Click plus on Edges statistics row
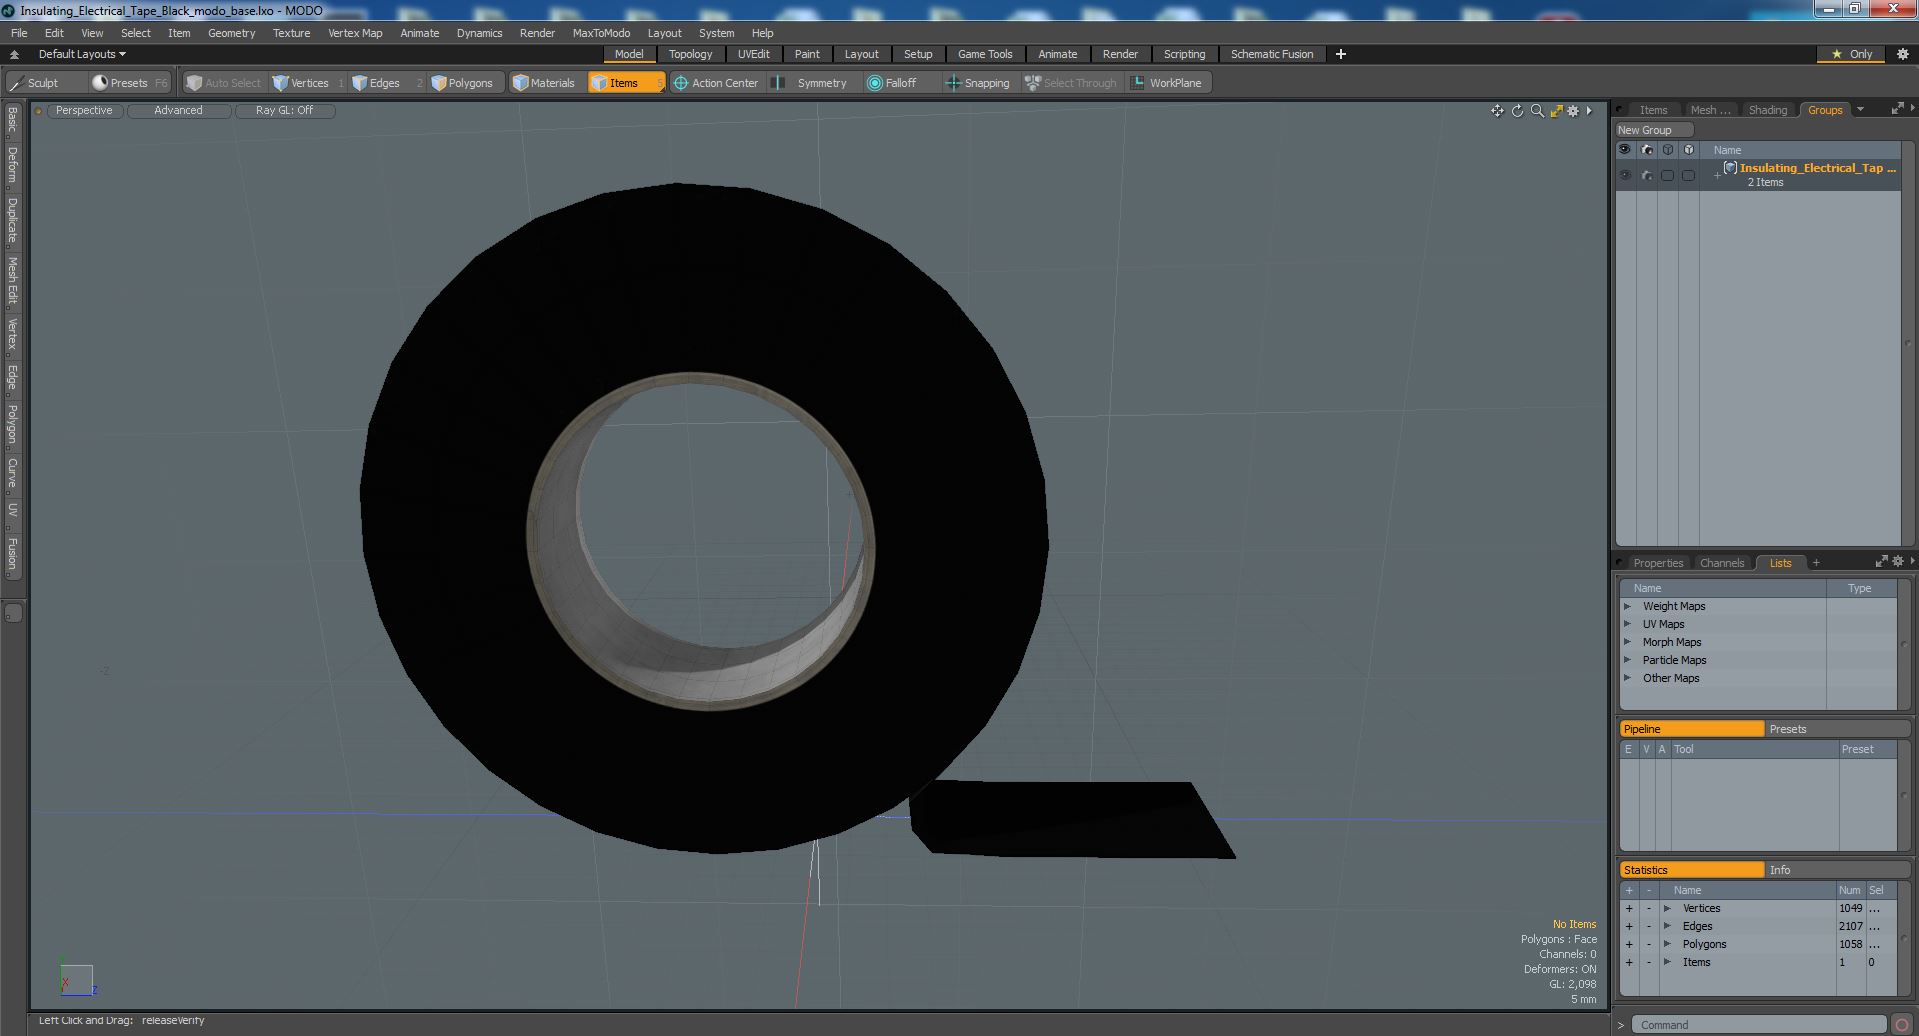 1629,926
